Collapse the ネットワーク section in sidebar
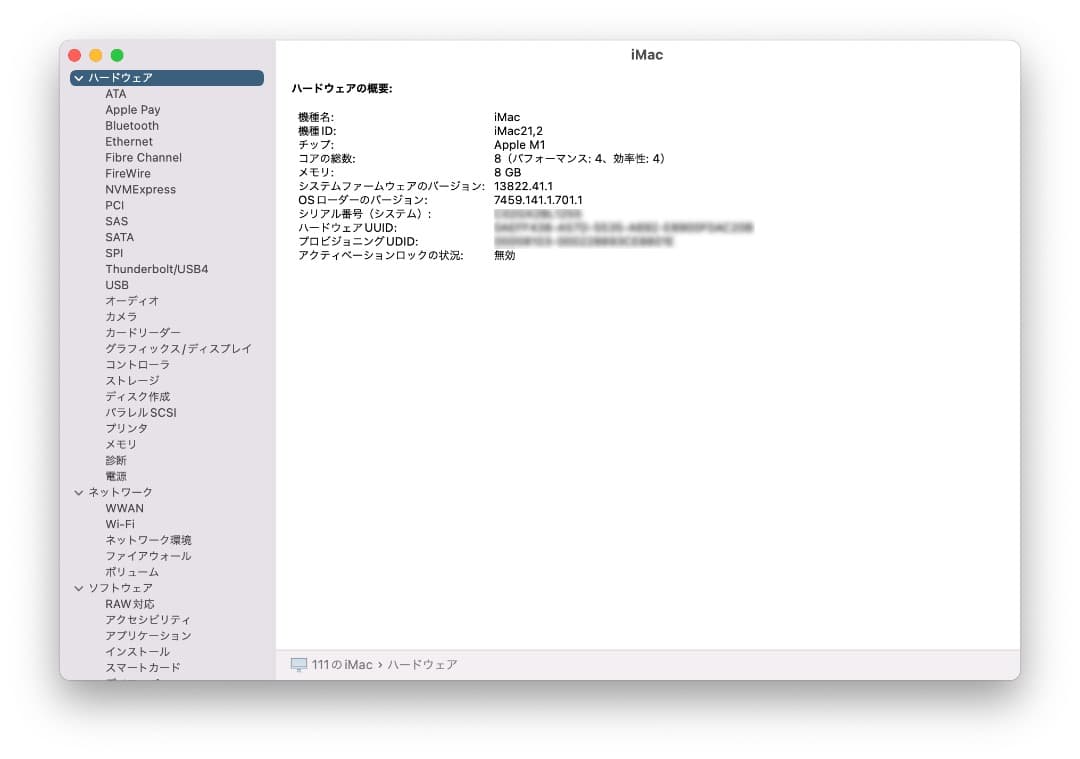This screenshot has height=759, width=1080. (x=79, y=492)
